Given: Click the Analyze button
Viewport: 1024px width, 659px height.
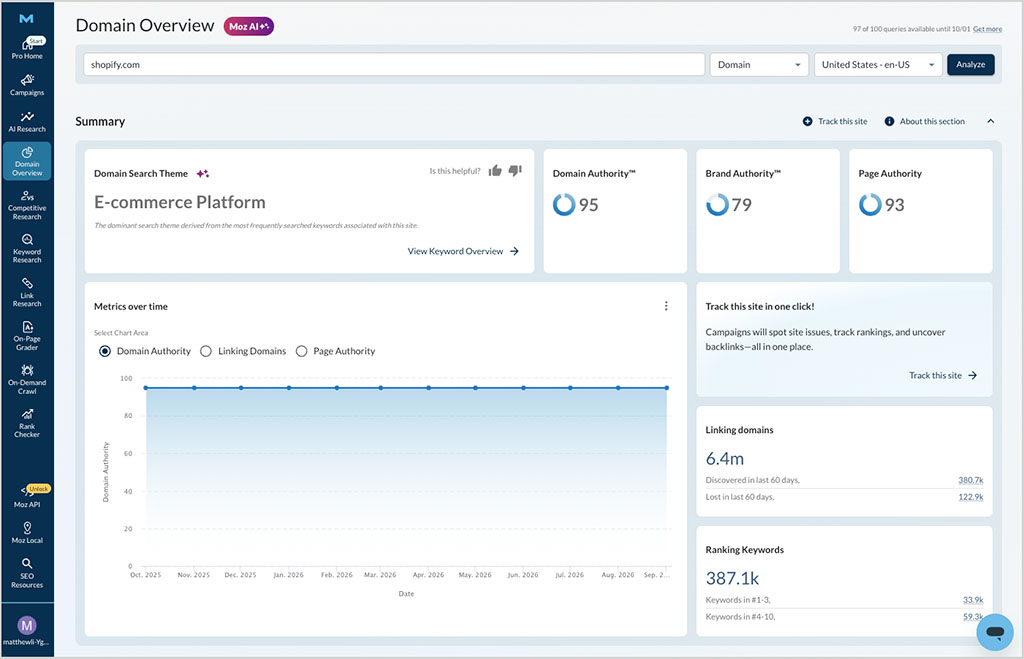Looking at the screenshot, I should 970,65.
